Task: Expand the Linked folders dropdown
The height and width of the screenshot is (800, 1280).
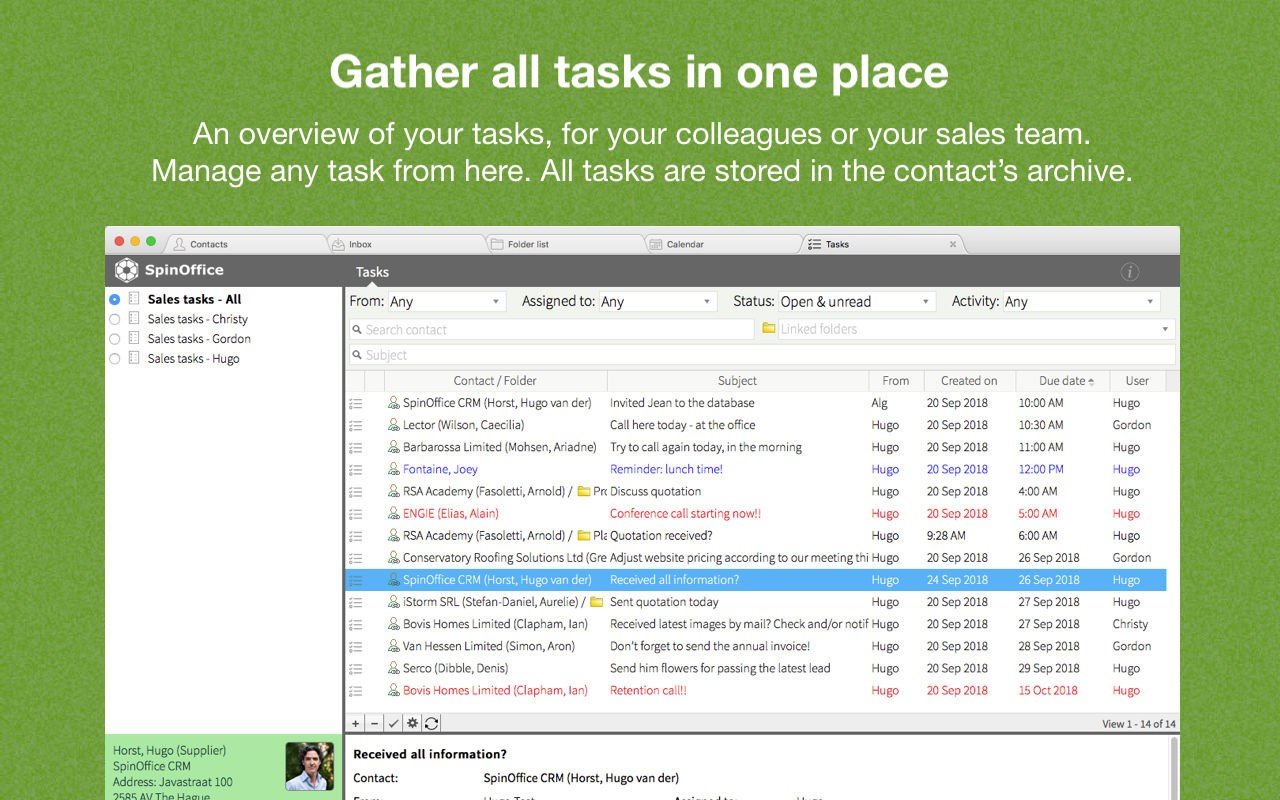Action: pyautogui.click(x=1165, y=329)
